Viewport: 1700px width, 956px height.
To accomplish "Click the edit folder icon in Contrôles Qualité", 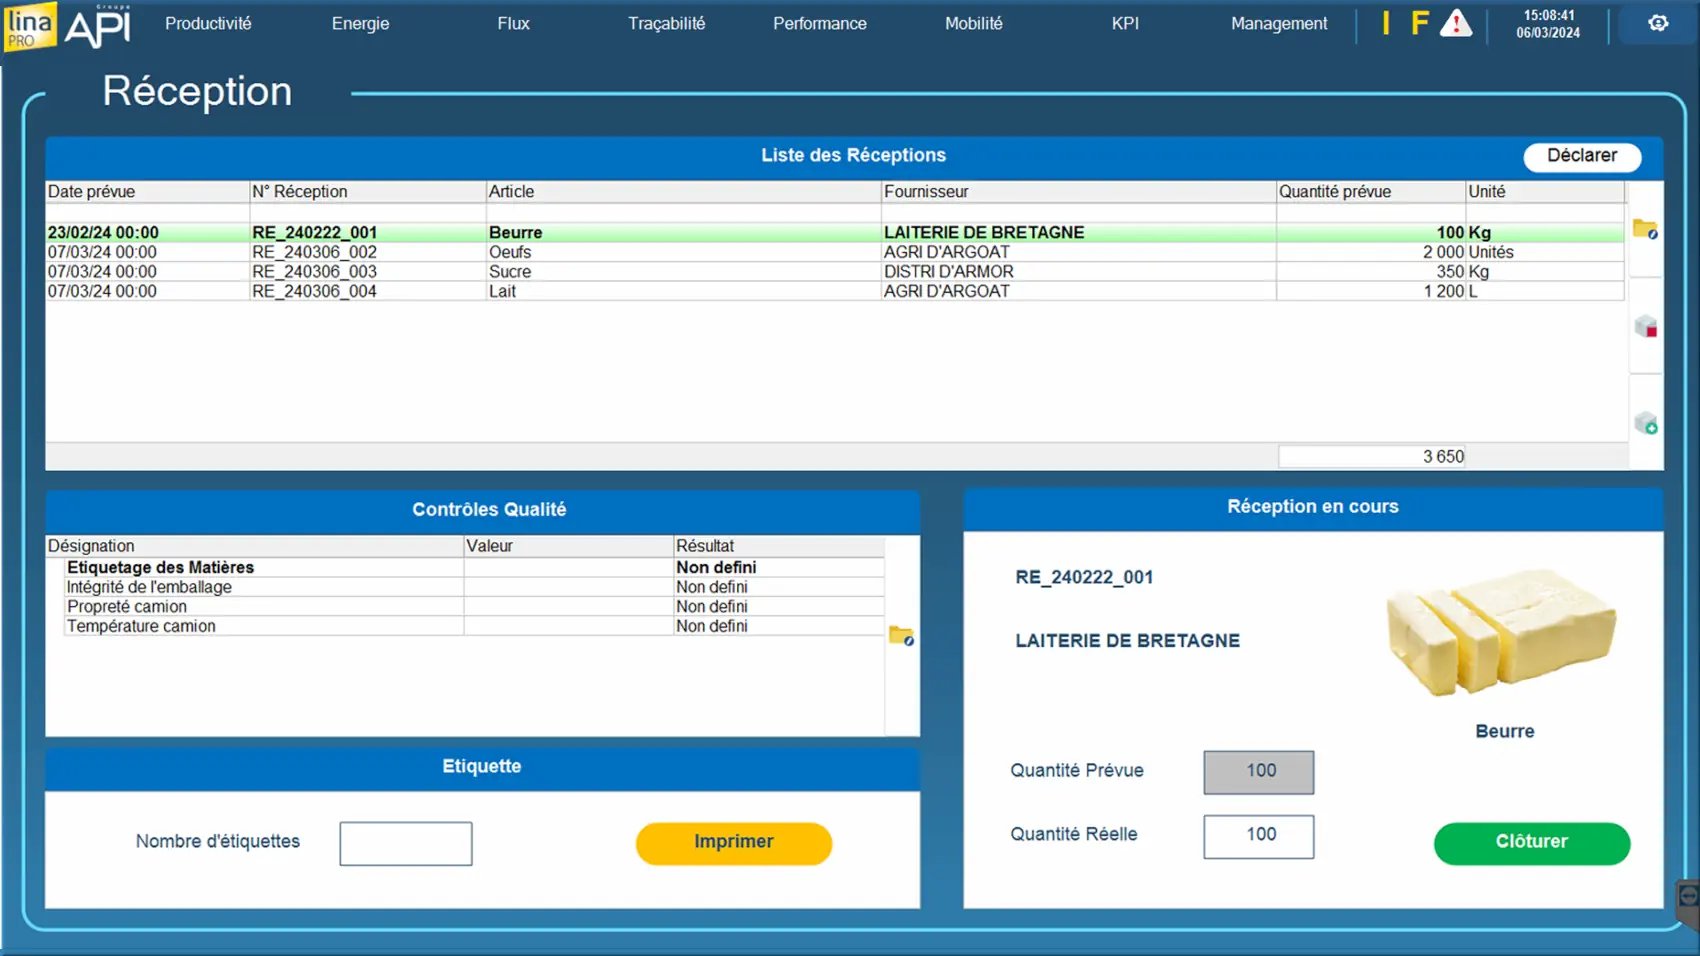I will [901, 636].
